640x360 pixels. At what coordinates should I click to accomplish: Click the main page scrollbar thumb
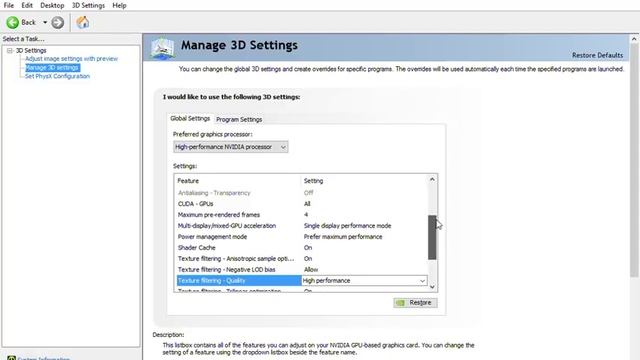634,160
